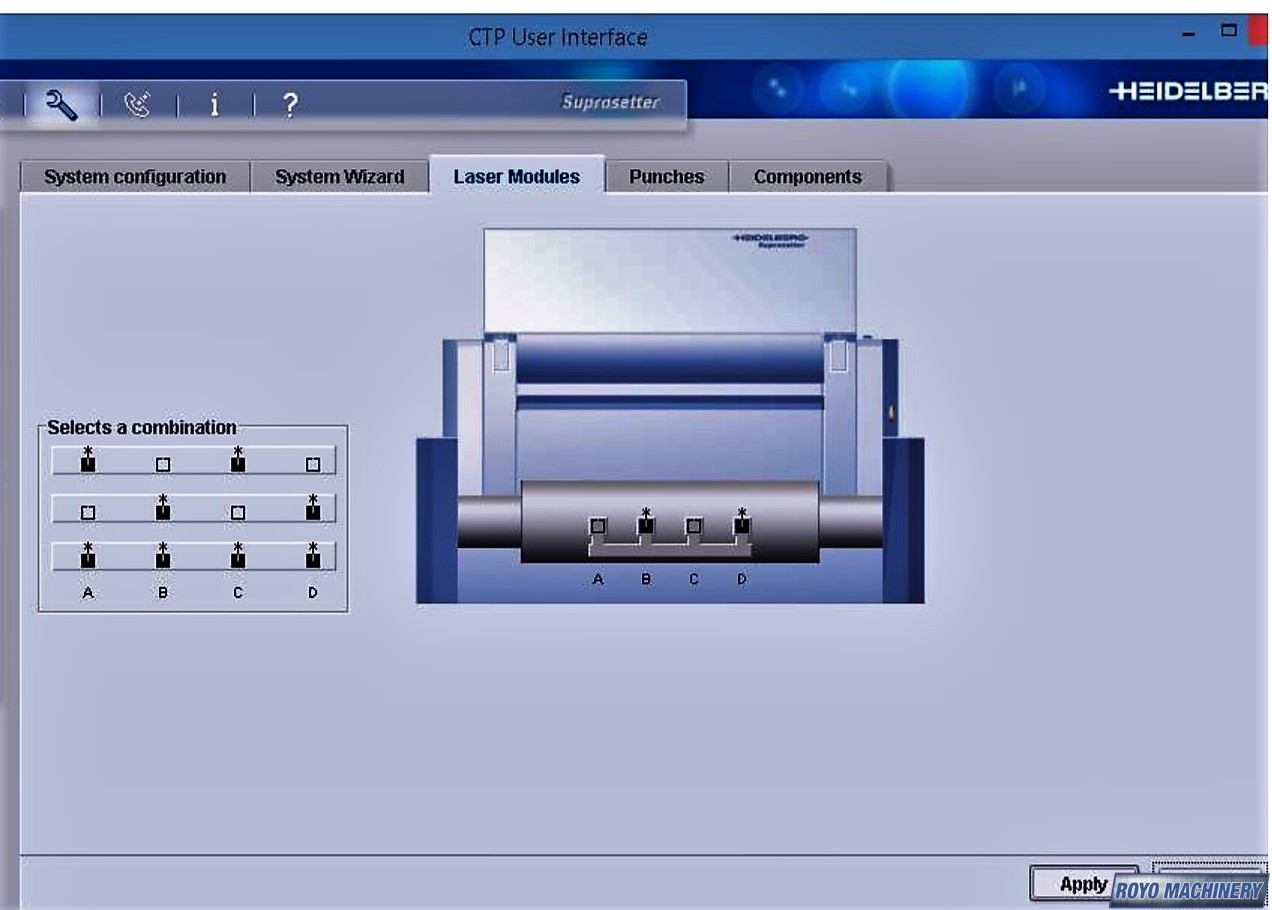Open the Components tab
The height and width of the screenshot is (910, 1272).
[x=807, y=177]
